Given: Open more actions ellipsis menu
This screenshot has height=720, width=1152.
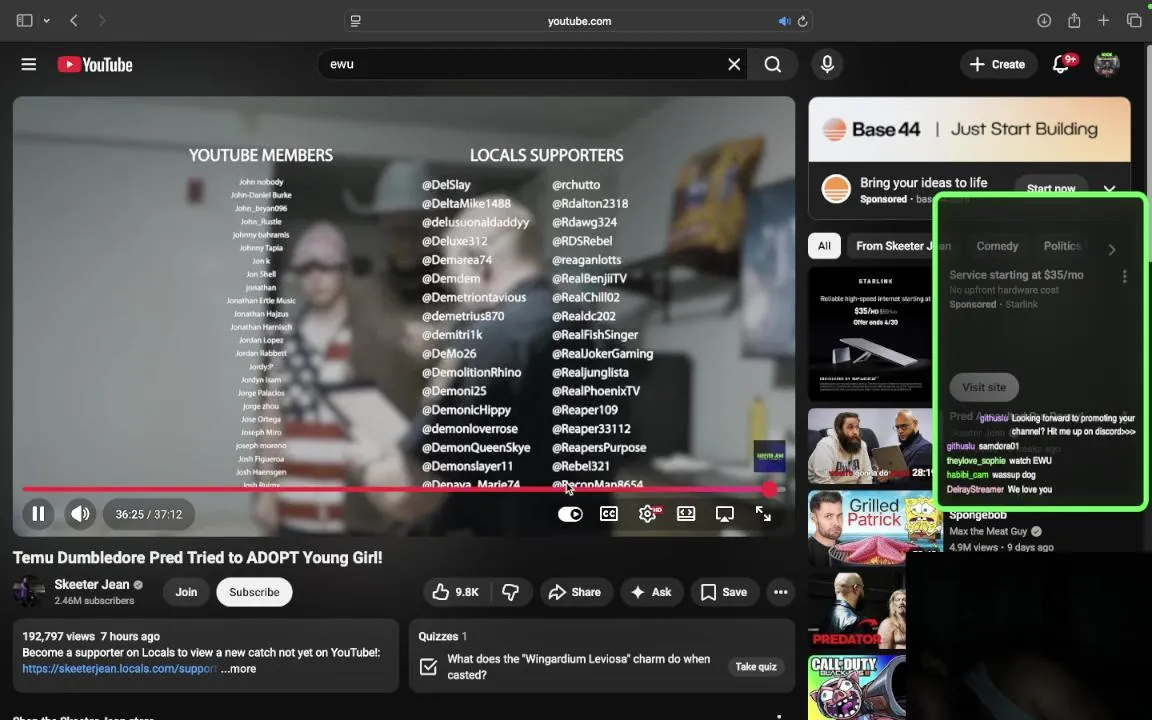Looking at the screenshot, I should pyautogui.click(x=780, y=592).
